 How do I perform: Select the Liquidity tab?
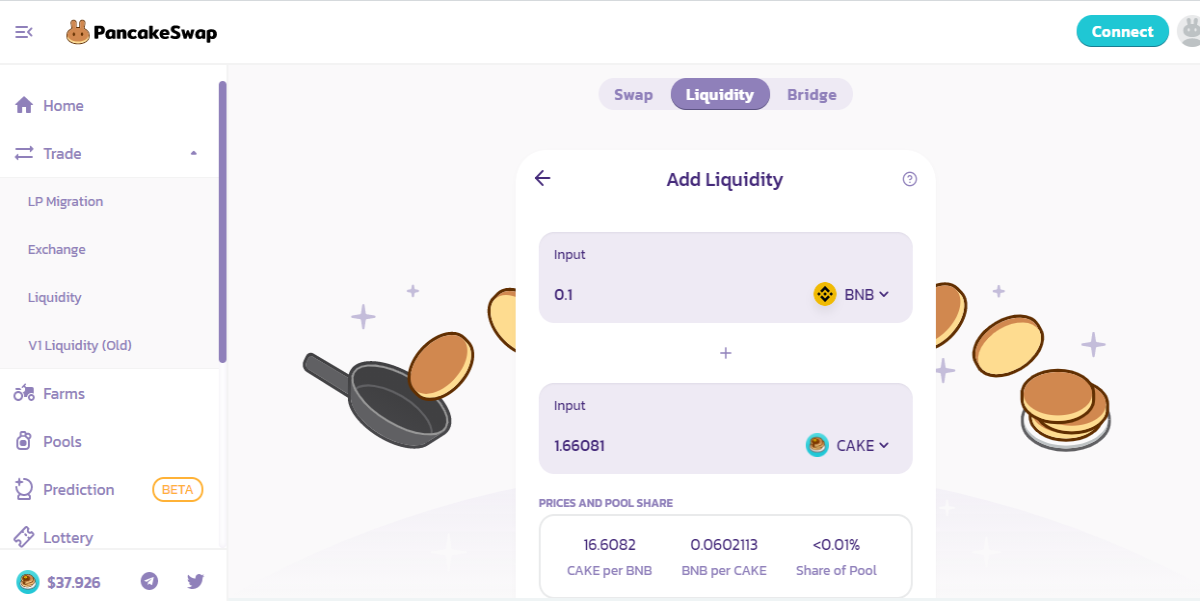click(x=720, y=94)
